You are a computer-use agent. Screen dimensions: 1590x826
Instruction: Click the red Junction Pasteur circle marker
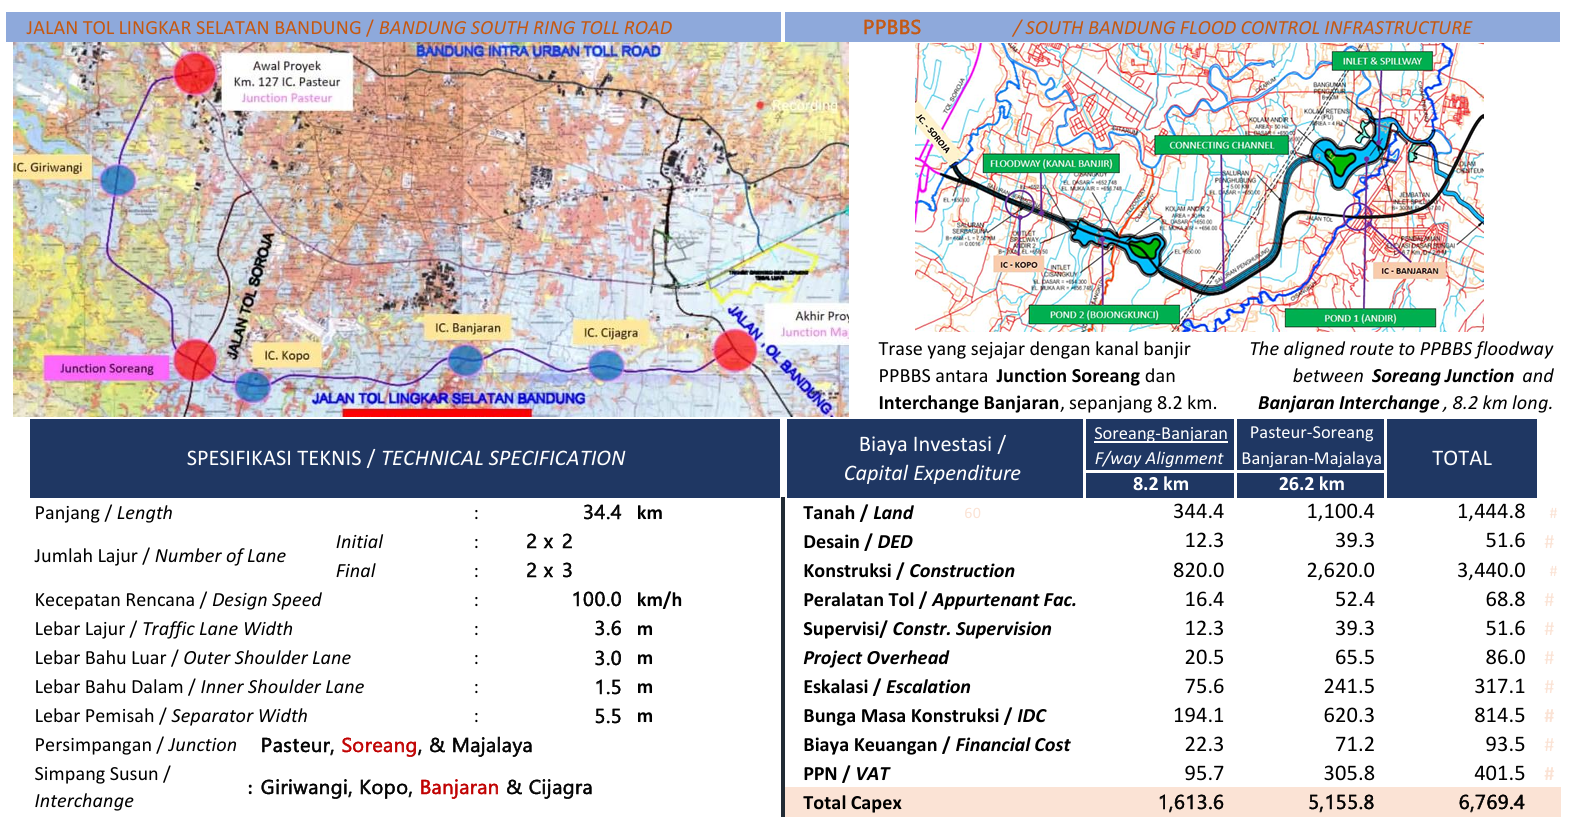tap(195, 73)
